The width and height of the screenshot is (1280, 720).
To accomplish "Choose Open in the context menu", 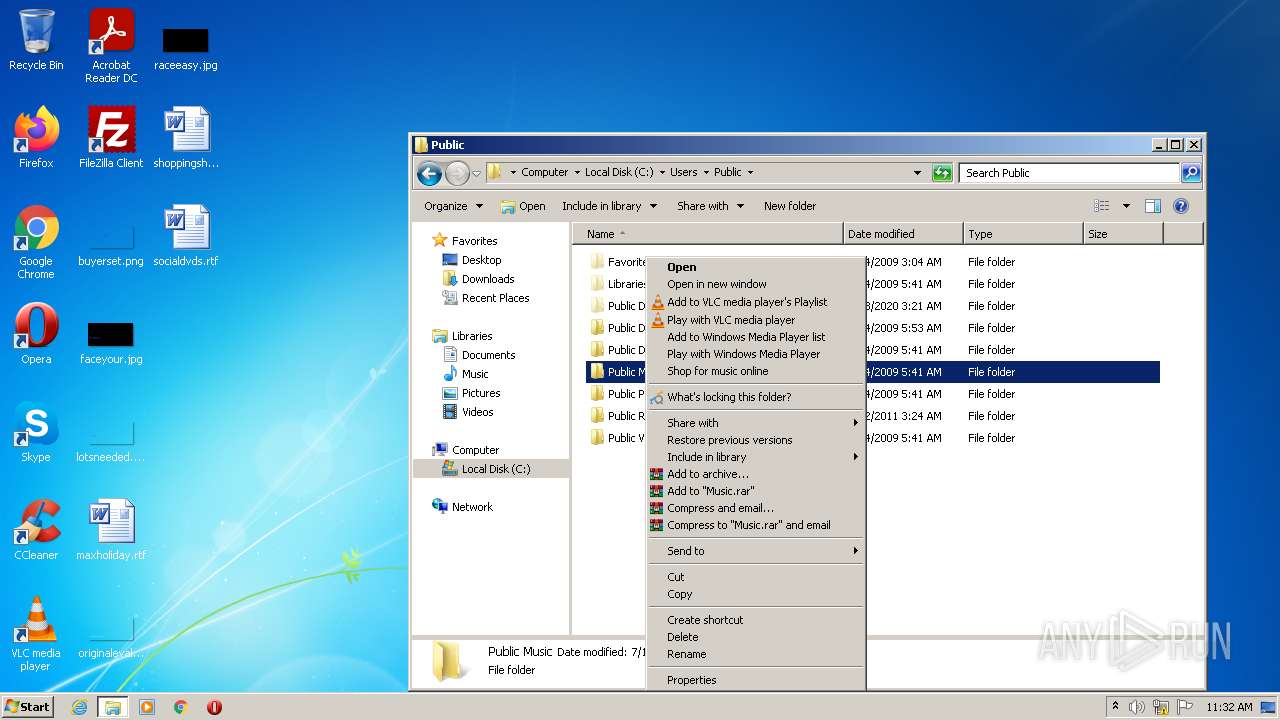I will (x=755, y=267).
